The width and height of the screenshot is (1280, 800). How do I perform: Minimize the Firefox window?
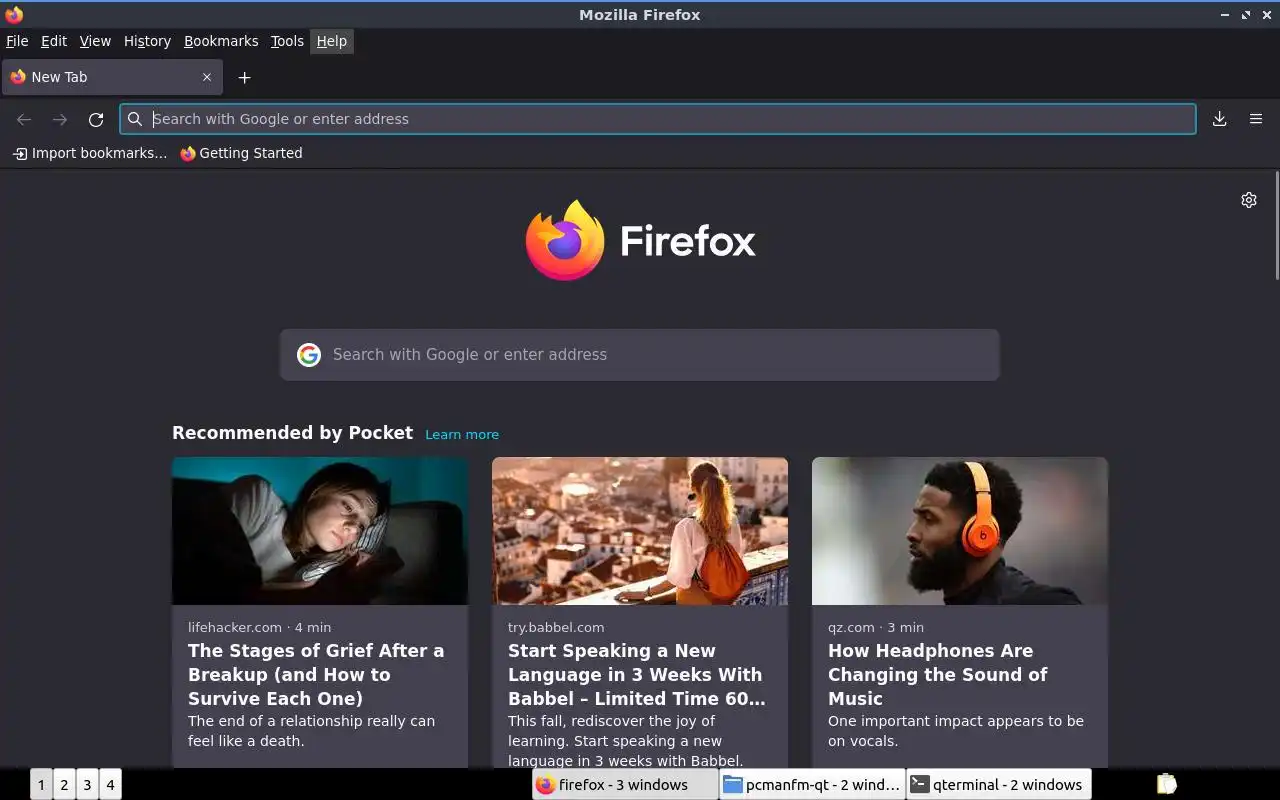coord(1225,15)
